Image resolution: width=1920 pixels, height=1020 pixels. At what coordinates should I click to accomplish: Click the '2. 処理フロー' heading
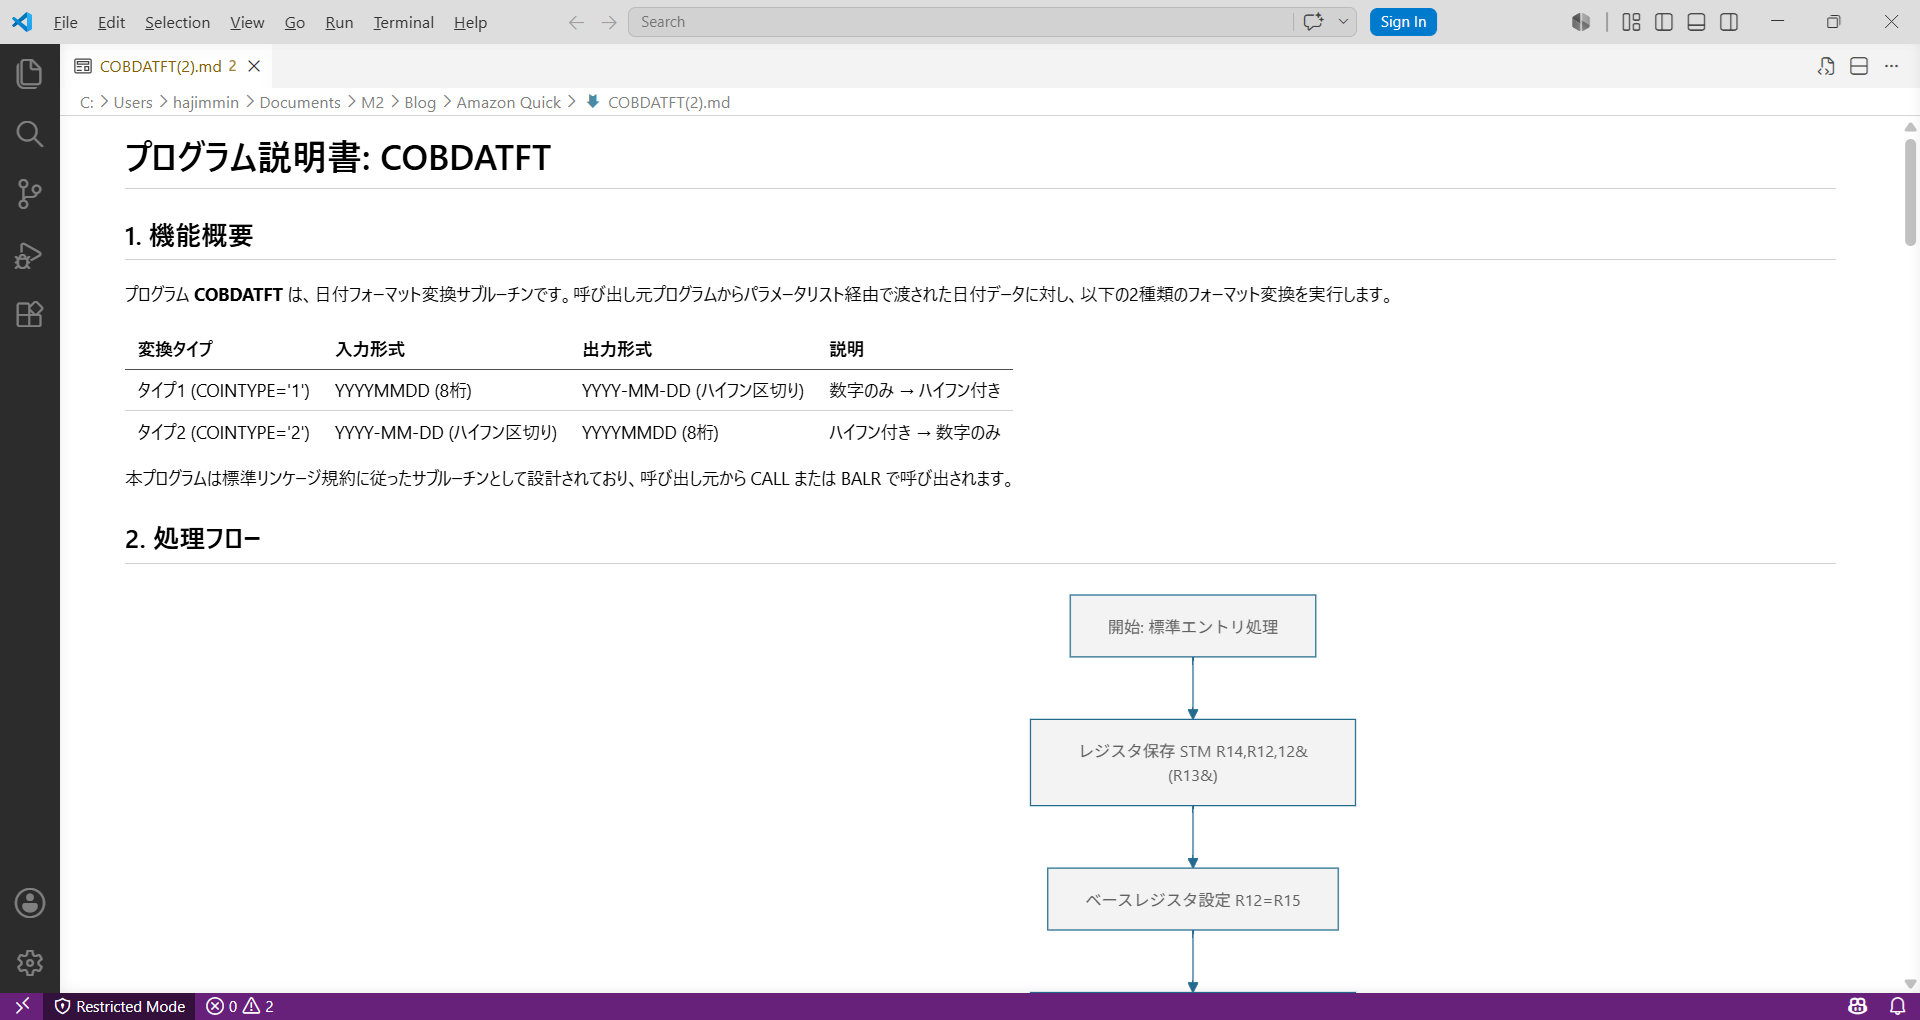pos(193,539)
